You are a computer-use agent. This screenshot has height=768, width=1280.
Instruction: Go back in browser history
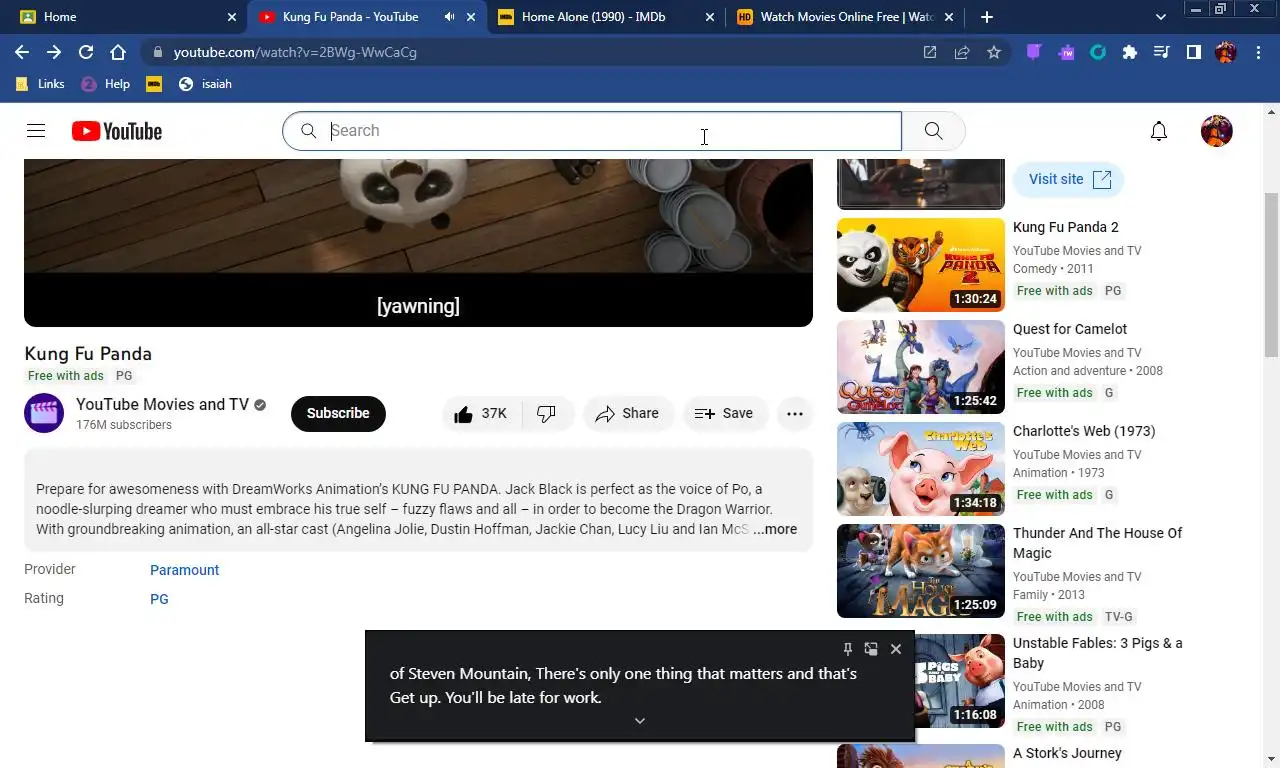pos(22,52)
